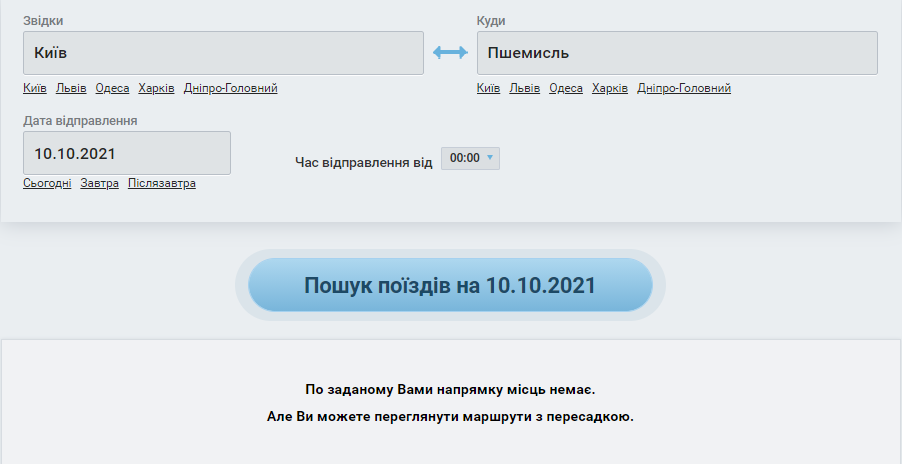Set date with Завтра link
This screenshot has width=902, height=464.
click(x=100, y=183)
